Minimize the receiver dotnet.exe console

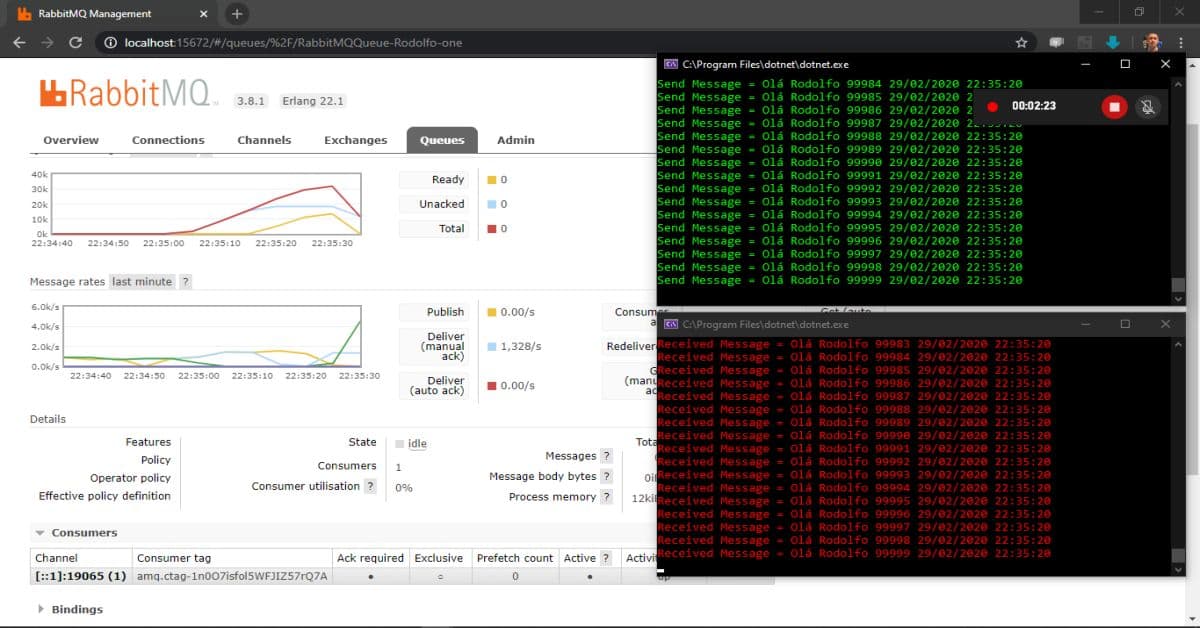tap(1085, 324)
